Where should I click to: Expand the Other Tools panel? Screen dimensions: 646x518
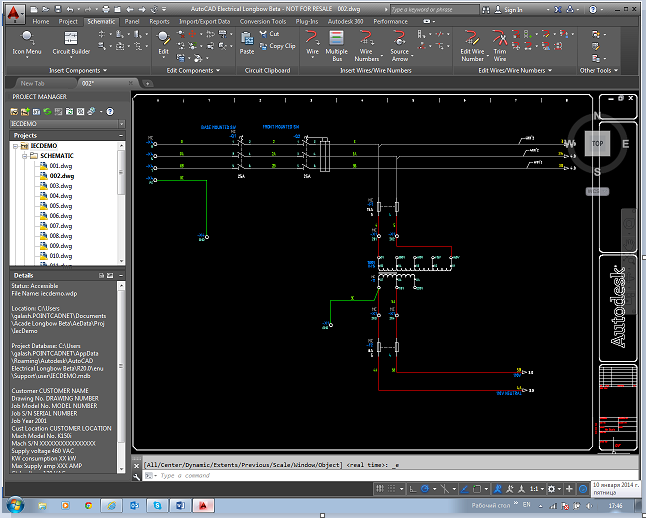pyautogui.click(x=599, y=70)
